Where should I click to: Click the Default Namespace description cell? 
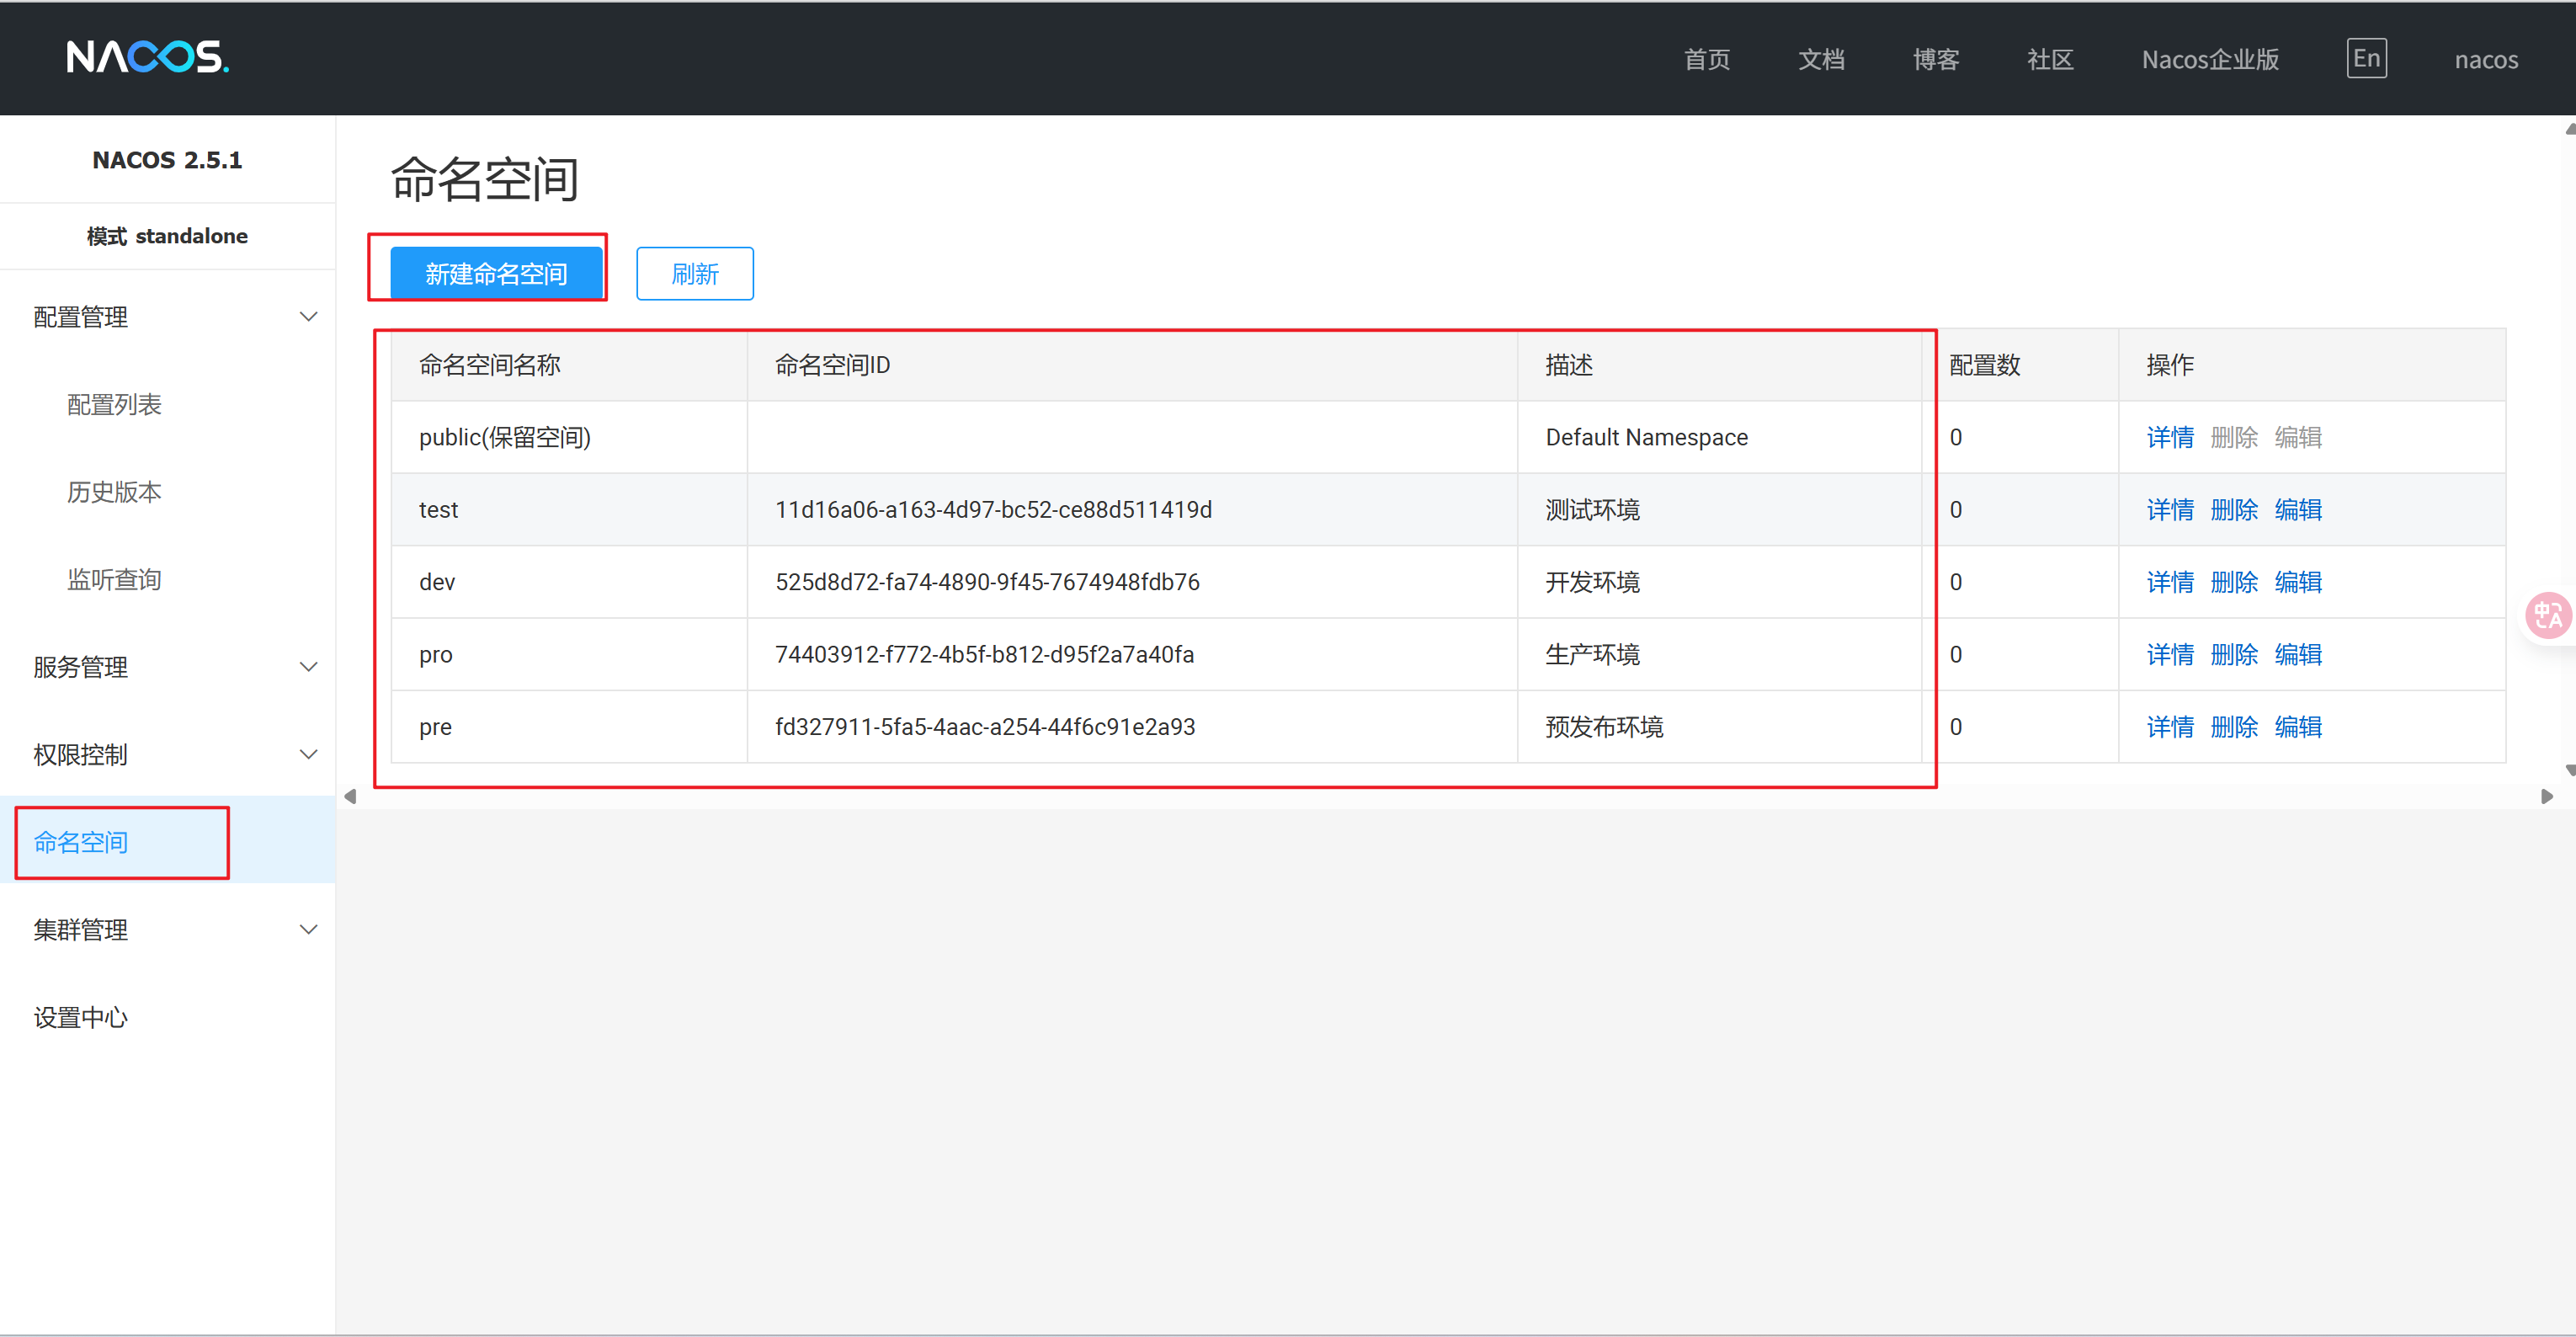click(x=1719, y=437)
